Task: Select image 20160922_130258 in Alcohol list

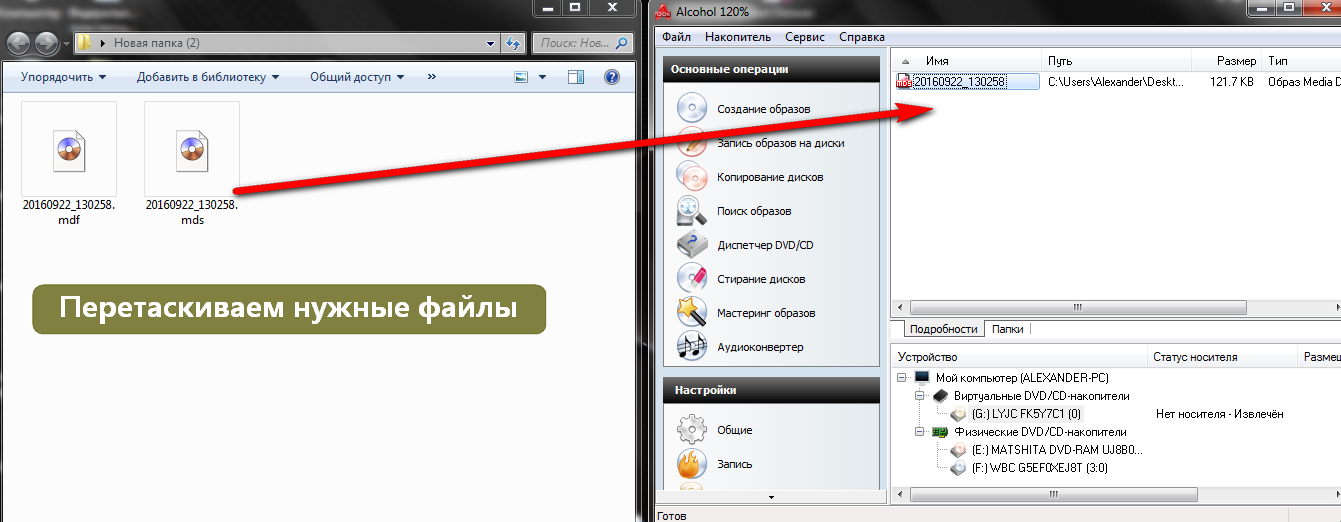Action: (x=959, y=82)
